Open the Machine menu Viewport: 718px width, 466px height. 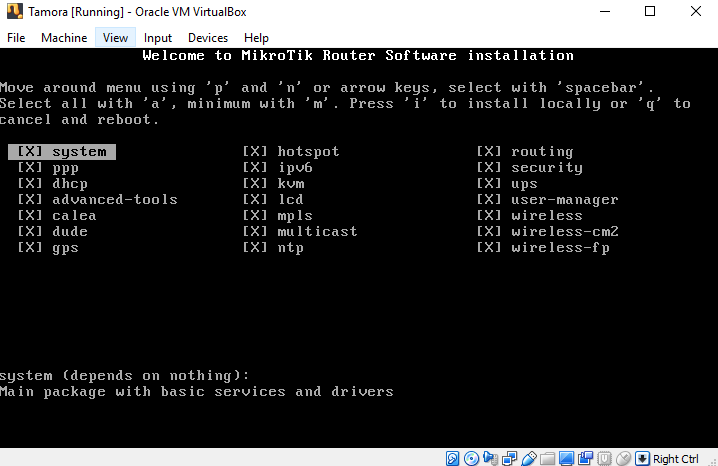[64, 38]
